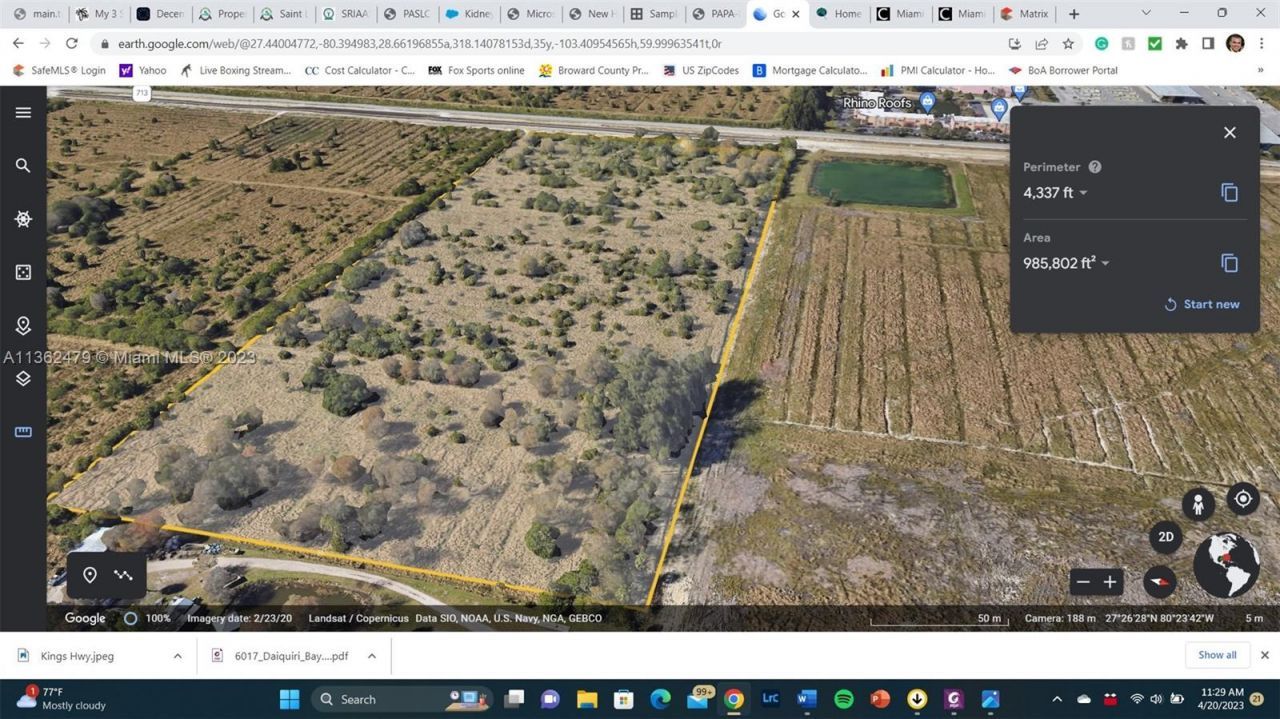Open the Map Style settings
Screen dimensions: 1280x719
(x=23, y=271)
